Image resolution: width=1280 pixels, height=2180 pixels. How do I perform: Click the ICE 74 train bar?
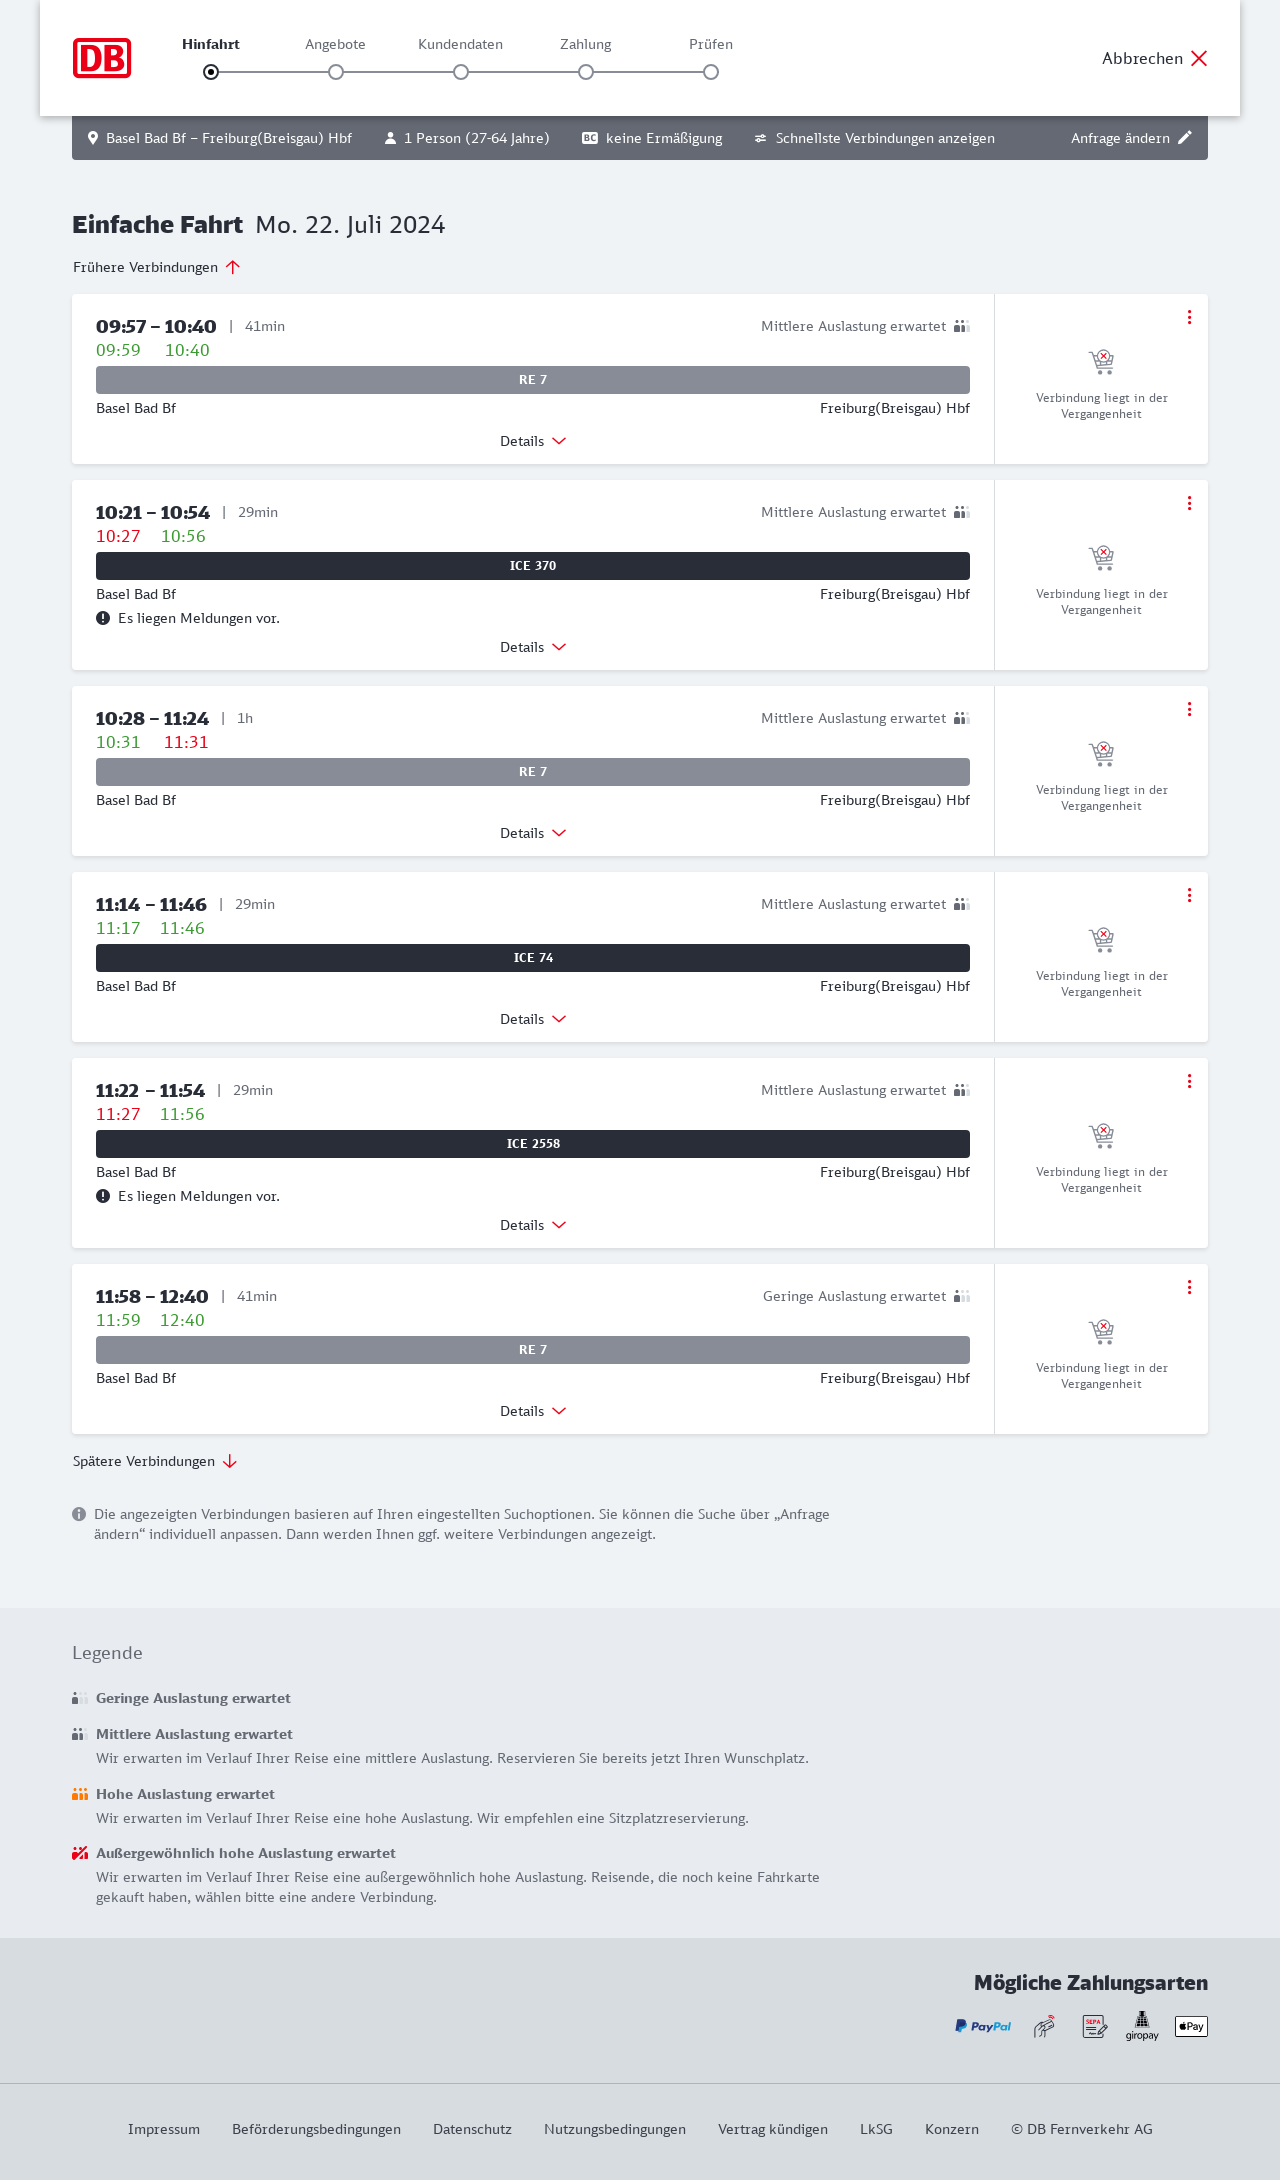point(533,958)
